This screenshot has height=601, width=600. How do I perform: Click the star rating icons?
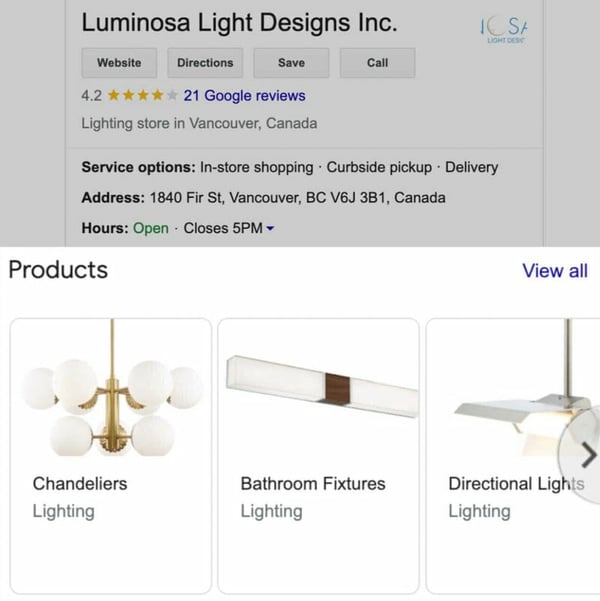143,95
